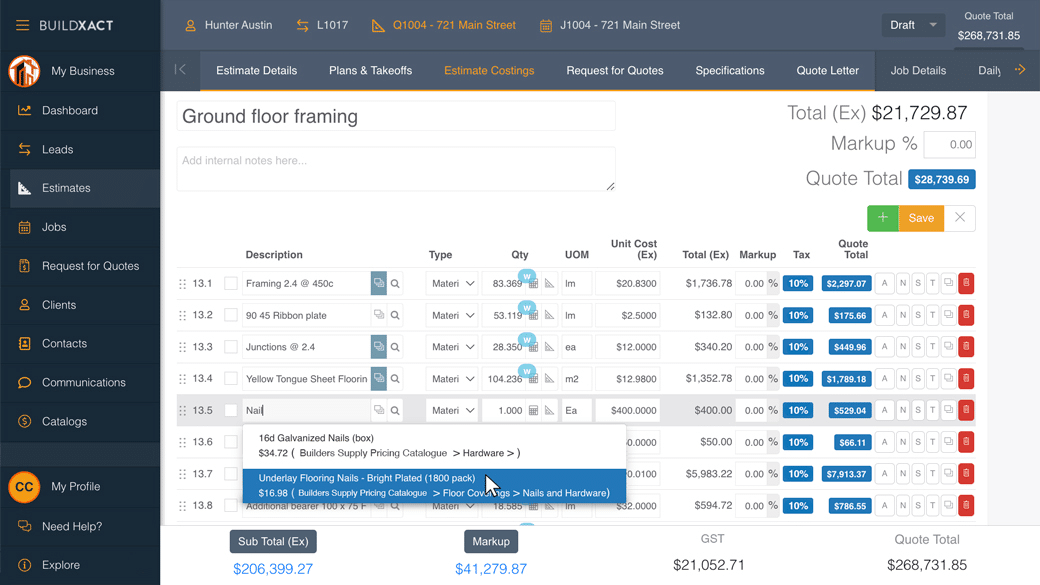Collapse the tab bar with left arrow icon
The image size is (1040, 585).
pos(180,70)
